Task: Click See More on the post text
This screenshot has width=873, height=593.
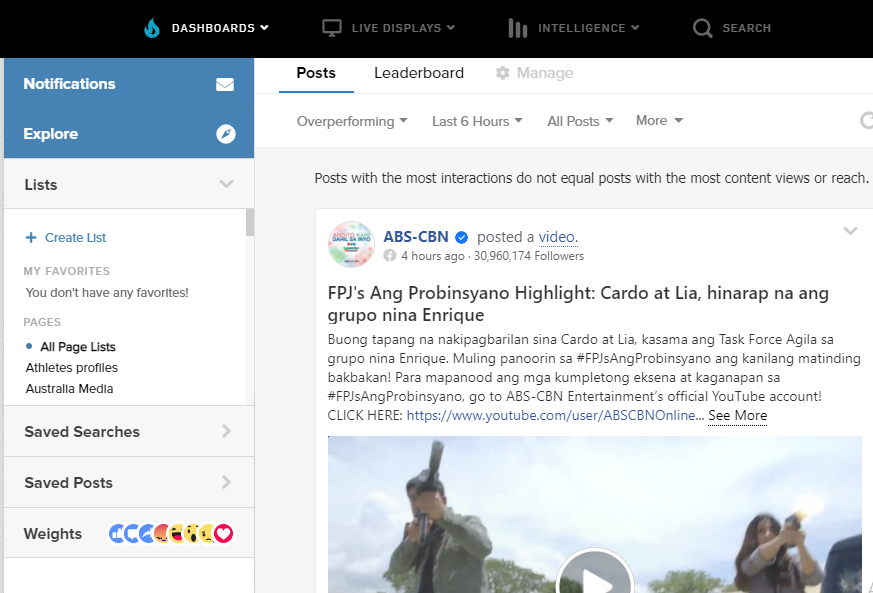Action: (x=737, y=415)
